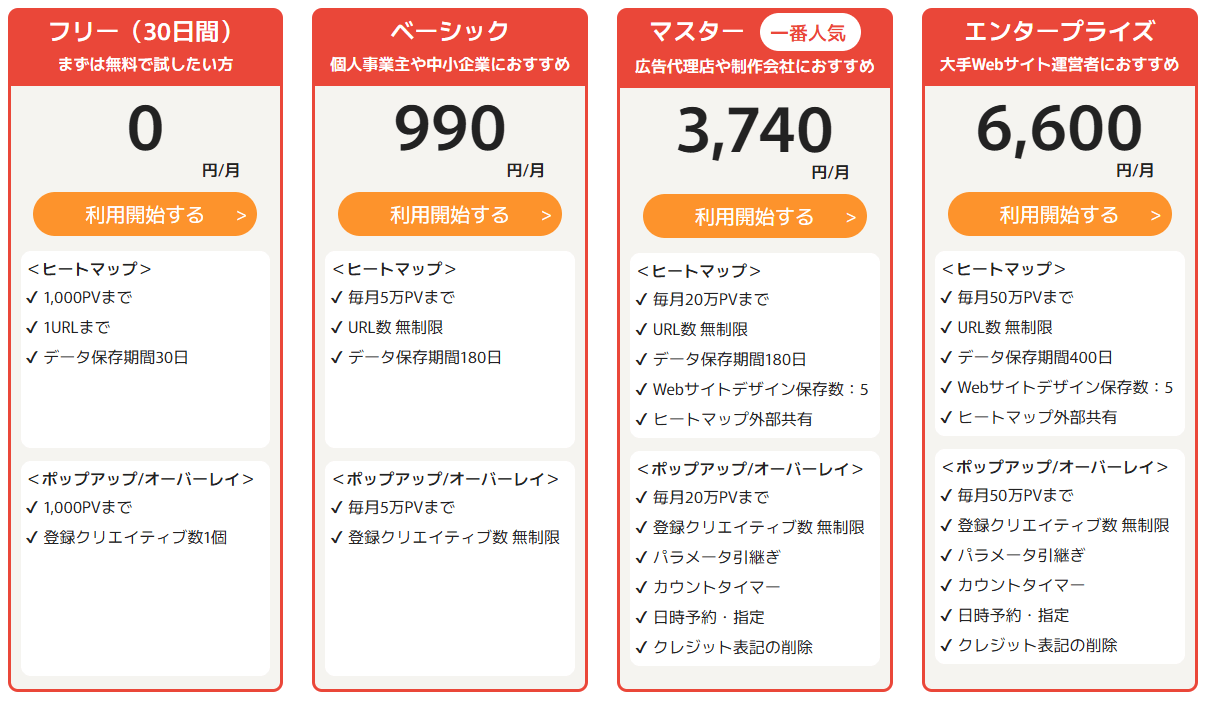Image resolution: width=1209 pixels, height=701 pixels.
Task: Click the checkmark before 登録クリエイティブ数1個
Action: (x=32, y=537)
